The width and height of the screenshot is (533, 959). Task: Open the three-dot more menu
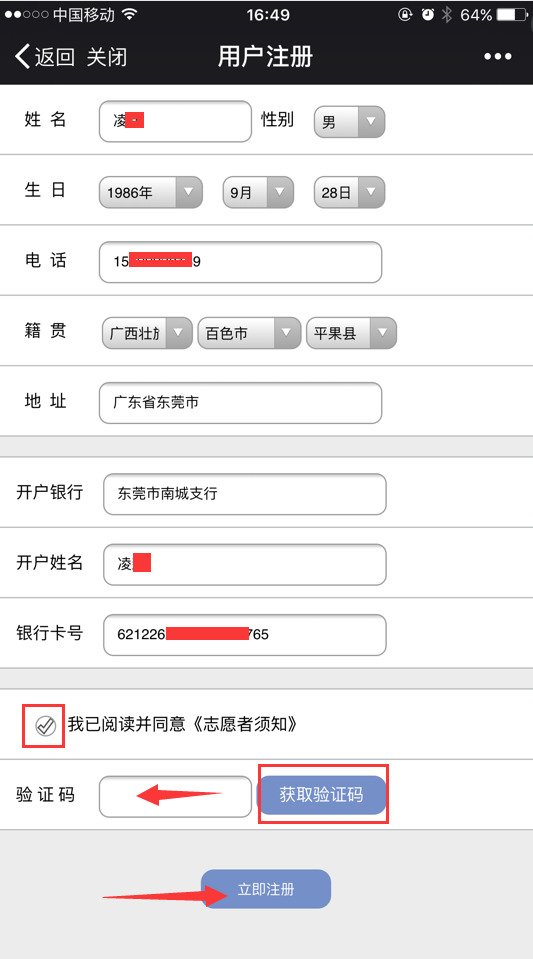[498, 57]
